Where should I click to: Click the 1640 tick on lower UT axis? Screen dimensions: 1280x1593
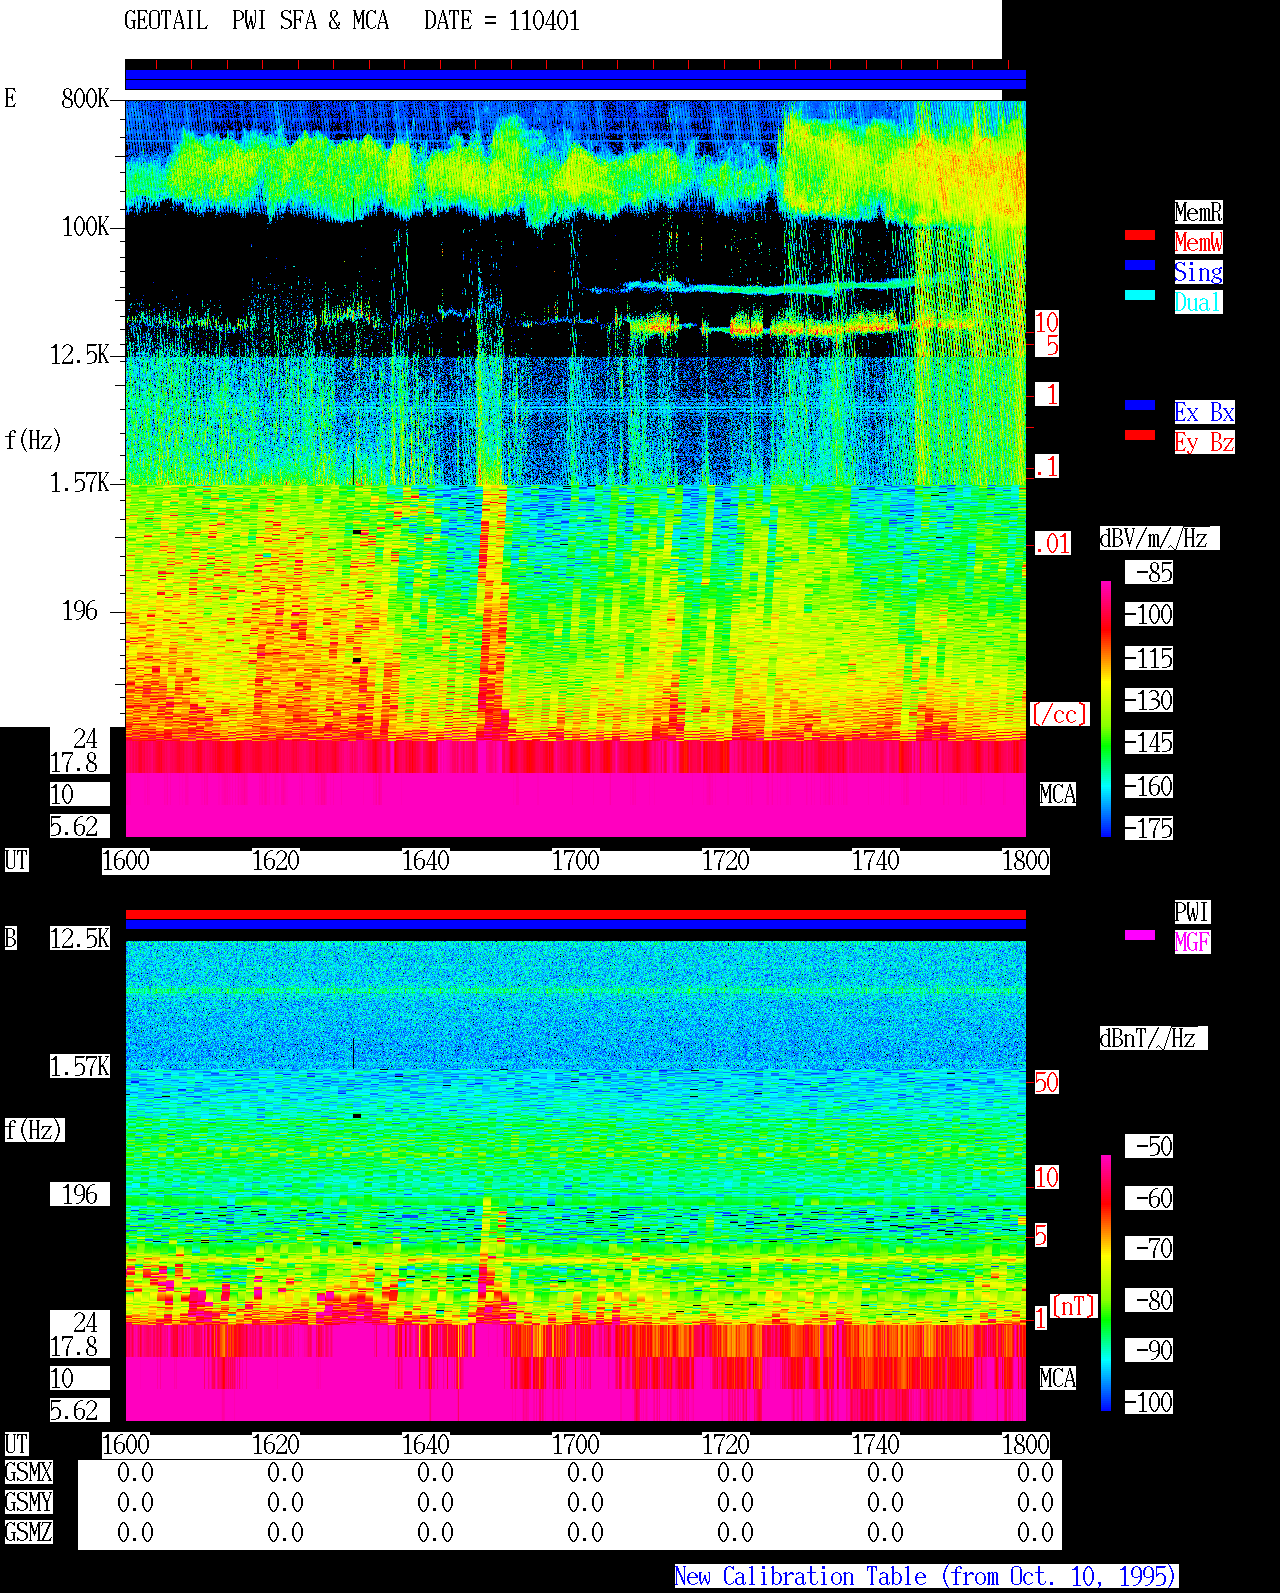pos(425,1445)
